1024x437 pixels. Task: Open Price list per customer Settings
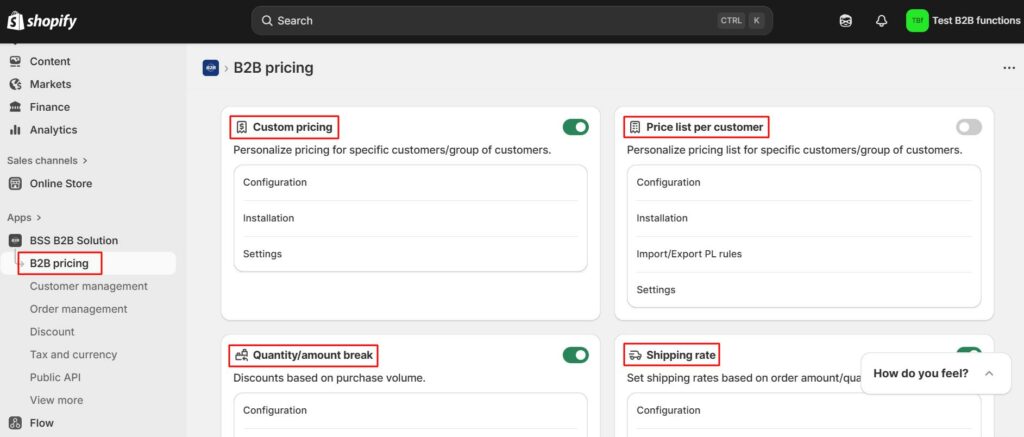click(804, 290)
